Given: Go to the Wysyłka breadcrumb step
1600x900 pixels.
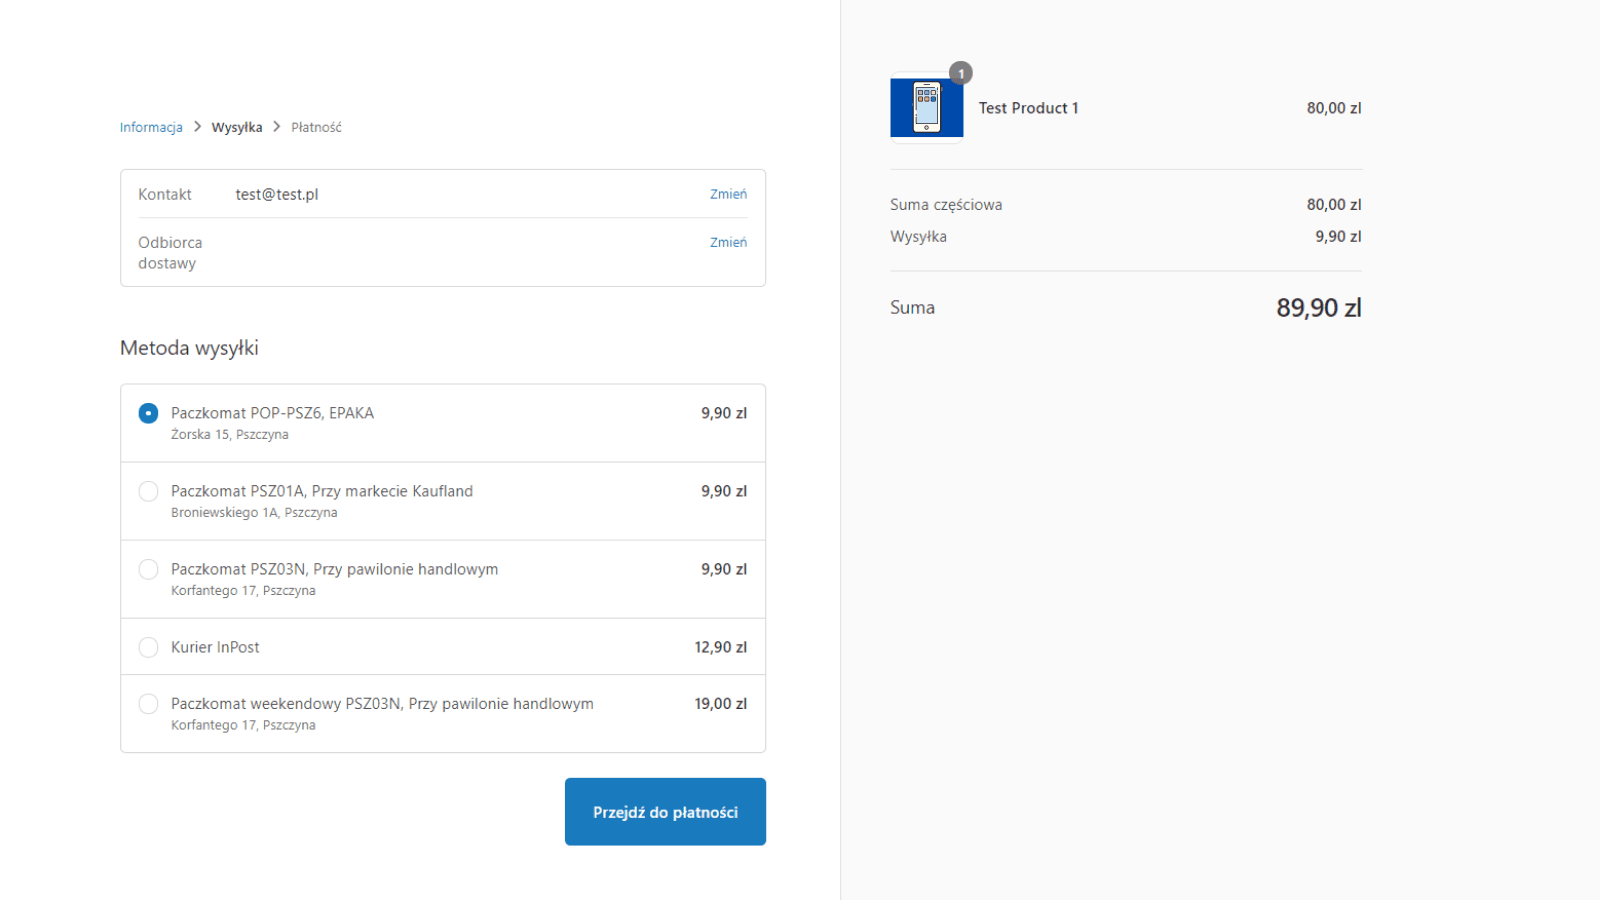Looking at the screenshot, I should click(x=237, y=127).
